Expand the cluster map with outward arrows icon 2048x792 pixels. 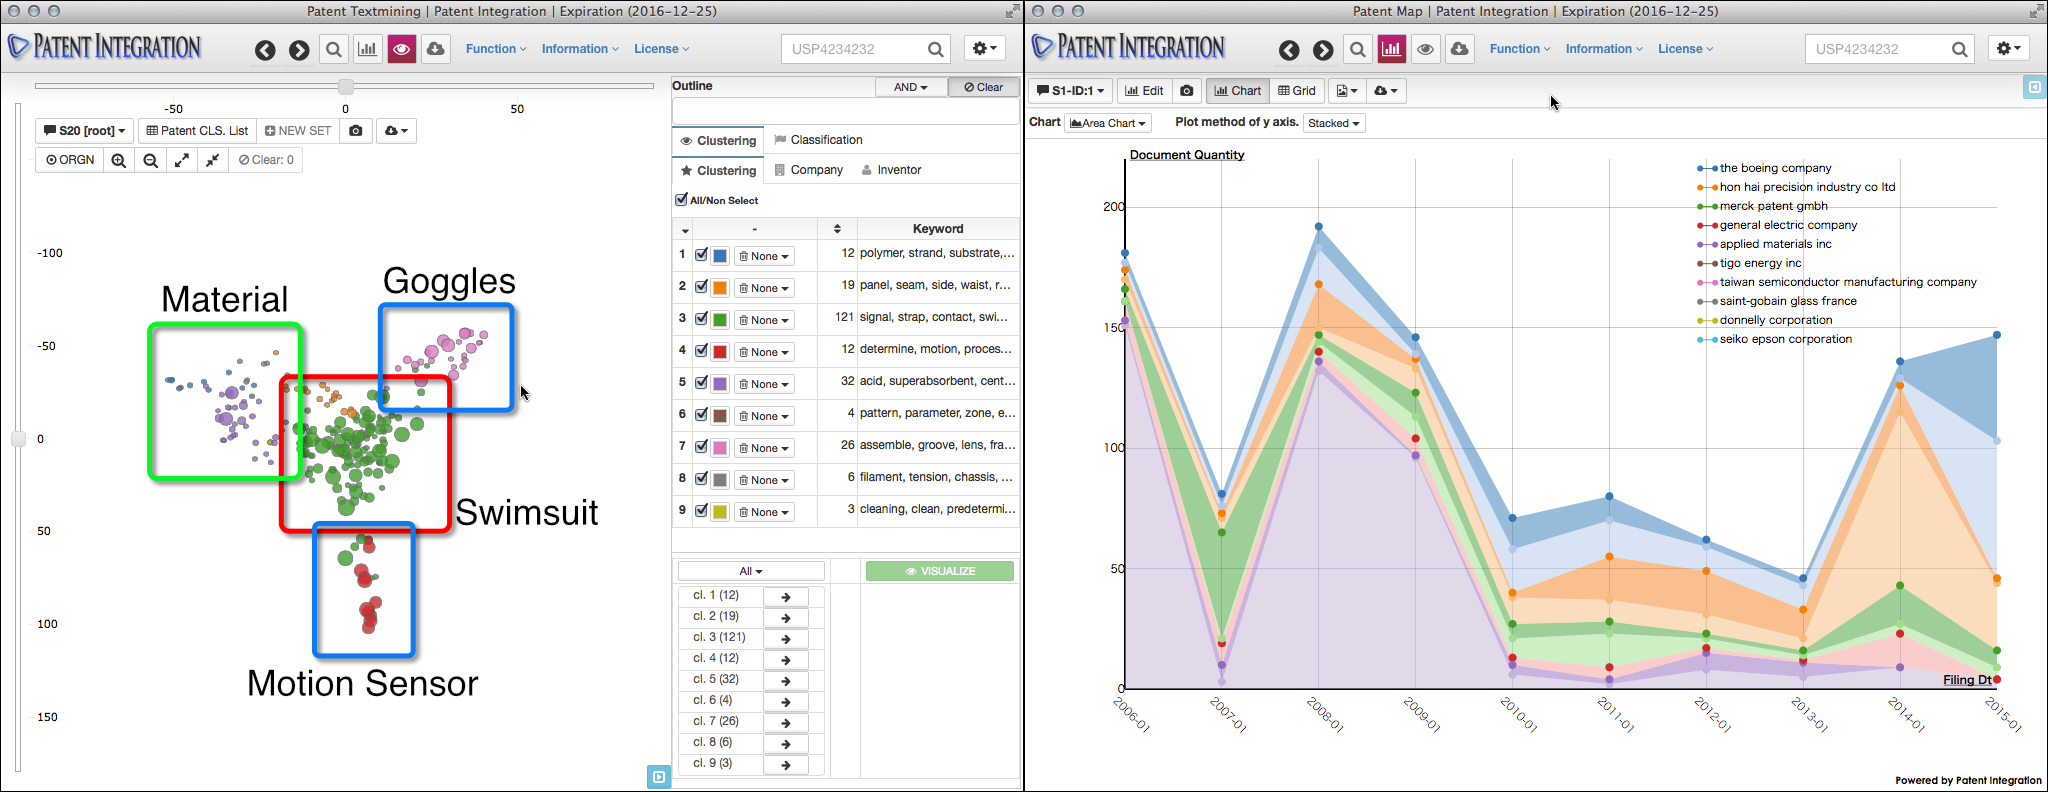tap(182, 160)
